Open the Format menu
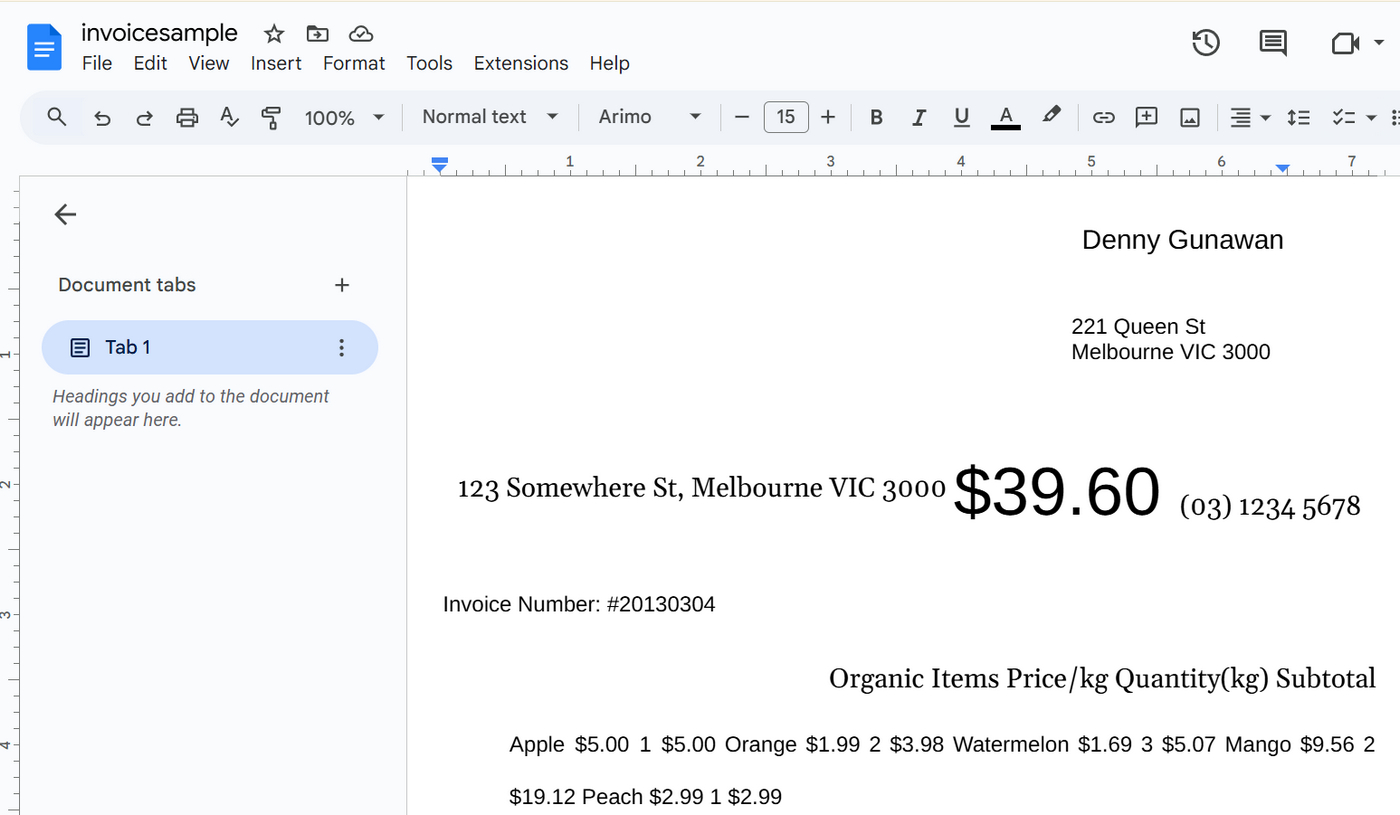 click(x=354, y=63)
